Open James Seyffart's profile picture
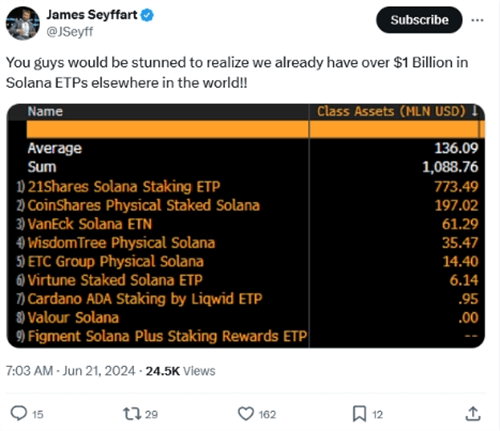Image resolution: width=500 pixels, height=431 pixels. pos(23,23)
